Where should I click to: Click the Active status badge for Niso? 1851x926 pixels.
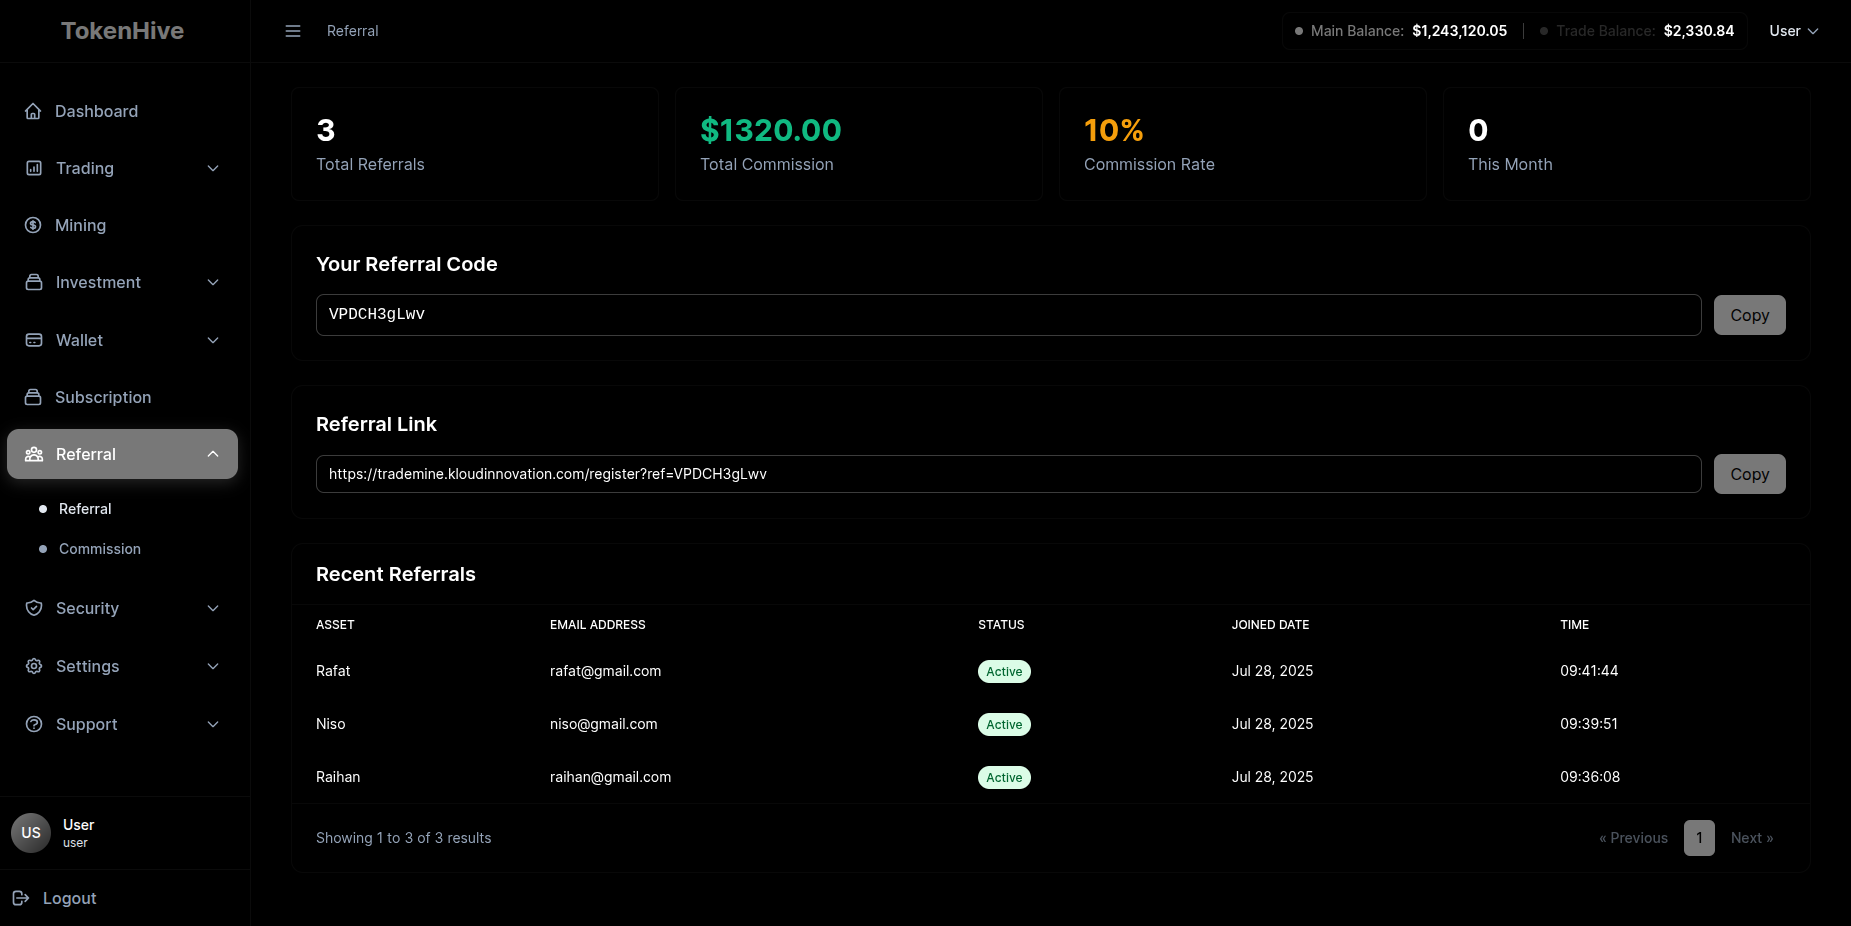point(1004,725)
